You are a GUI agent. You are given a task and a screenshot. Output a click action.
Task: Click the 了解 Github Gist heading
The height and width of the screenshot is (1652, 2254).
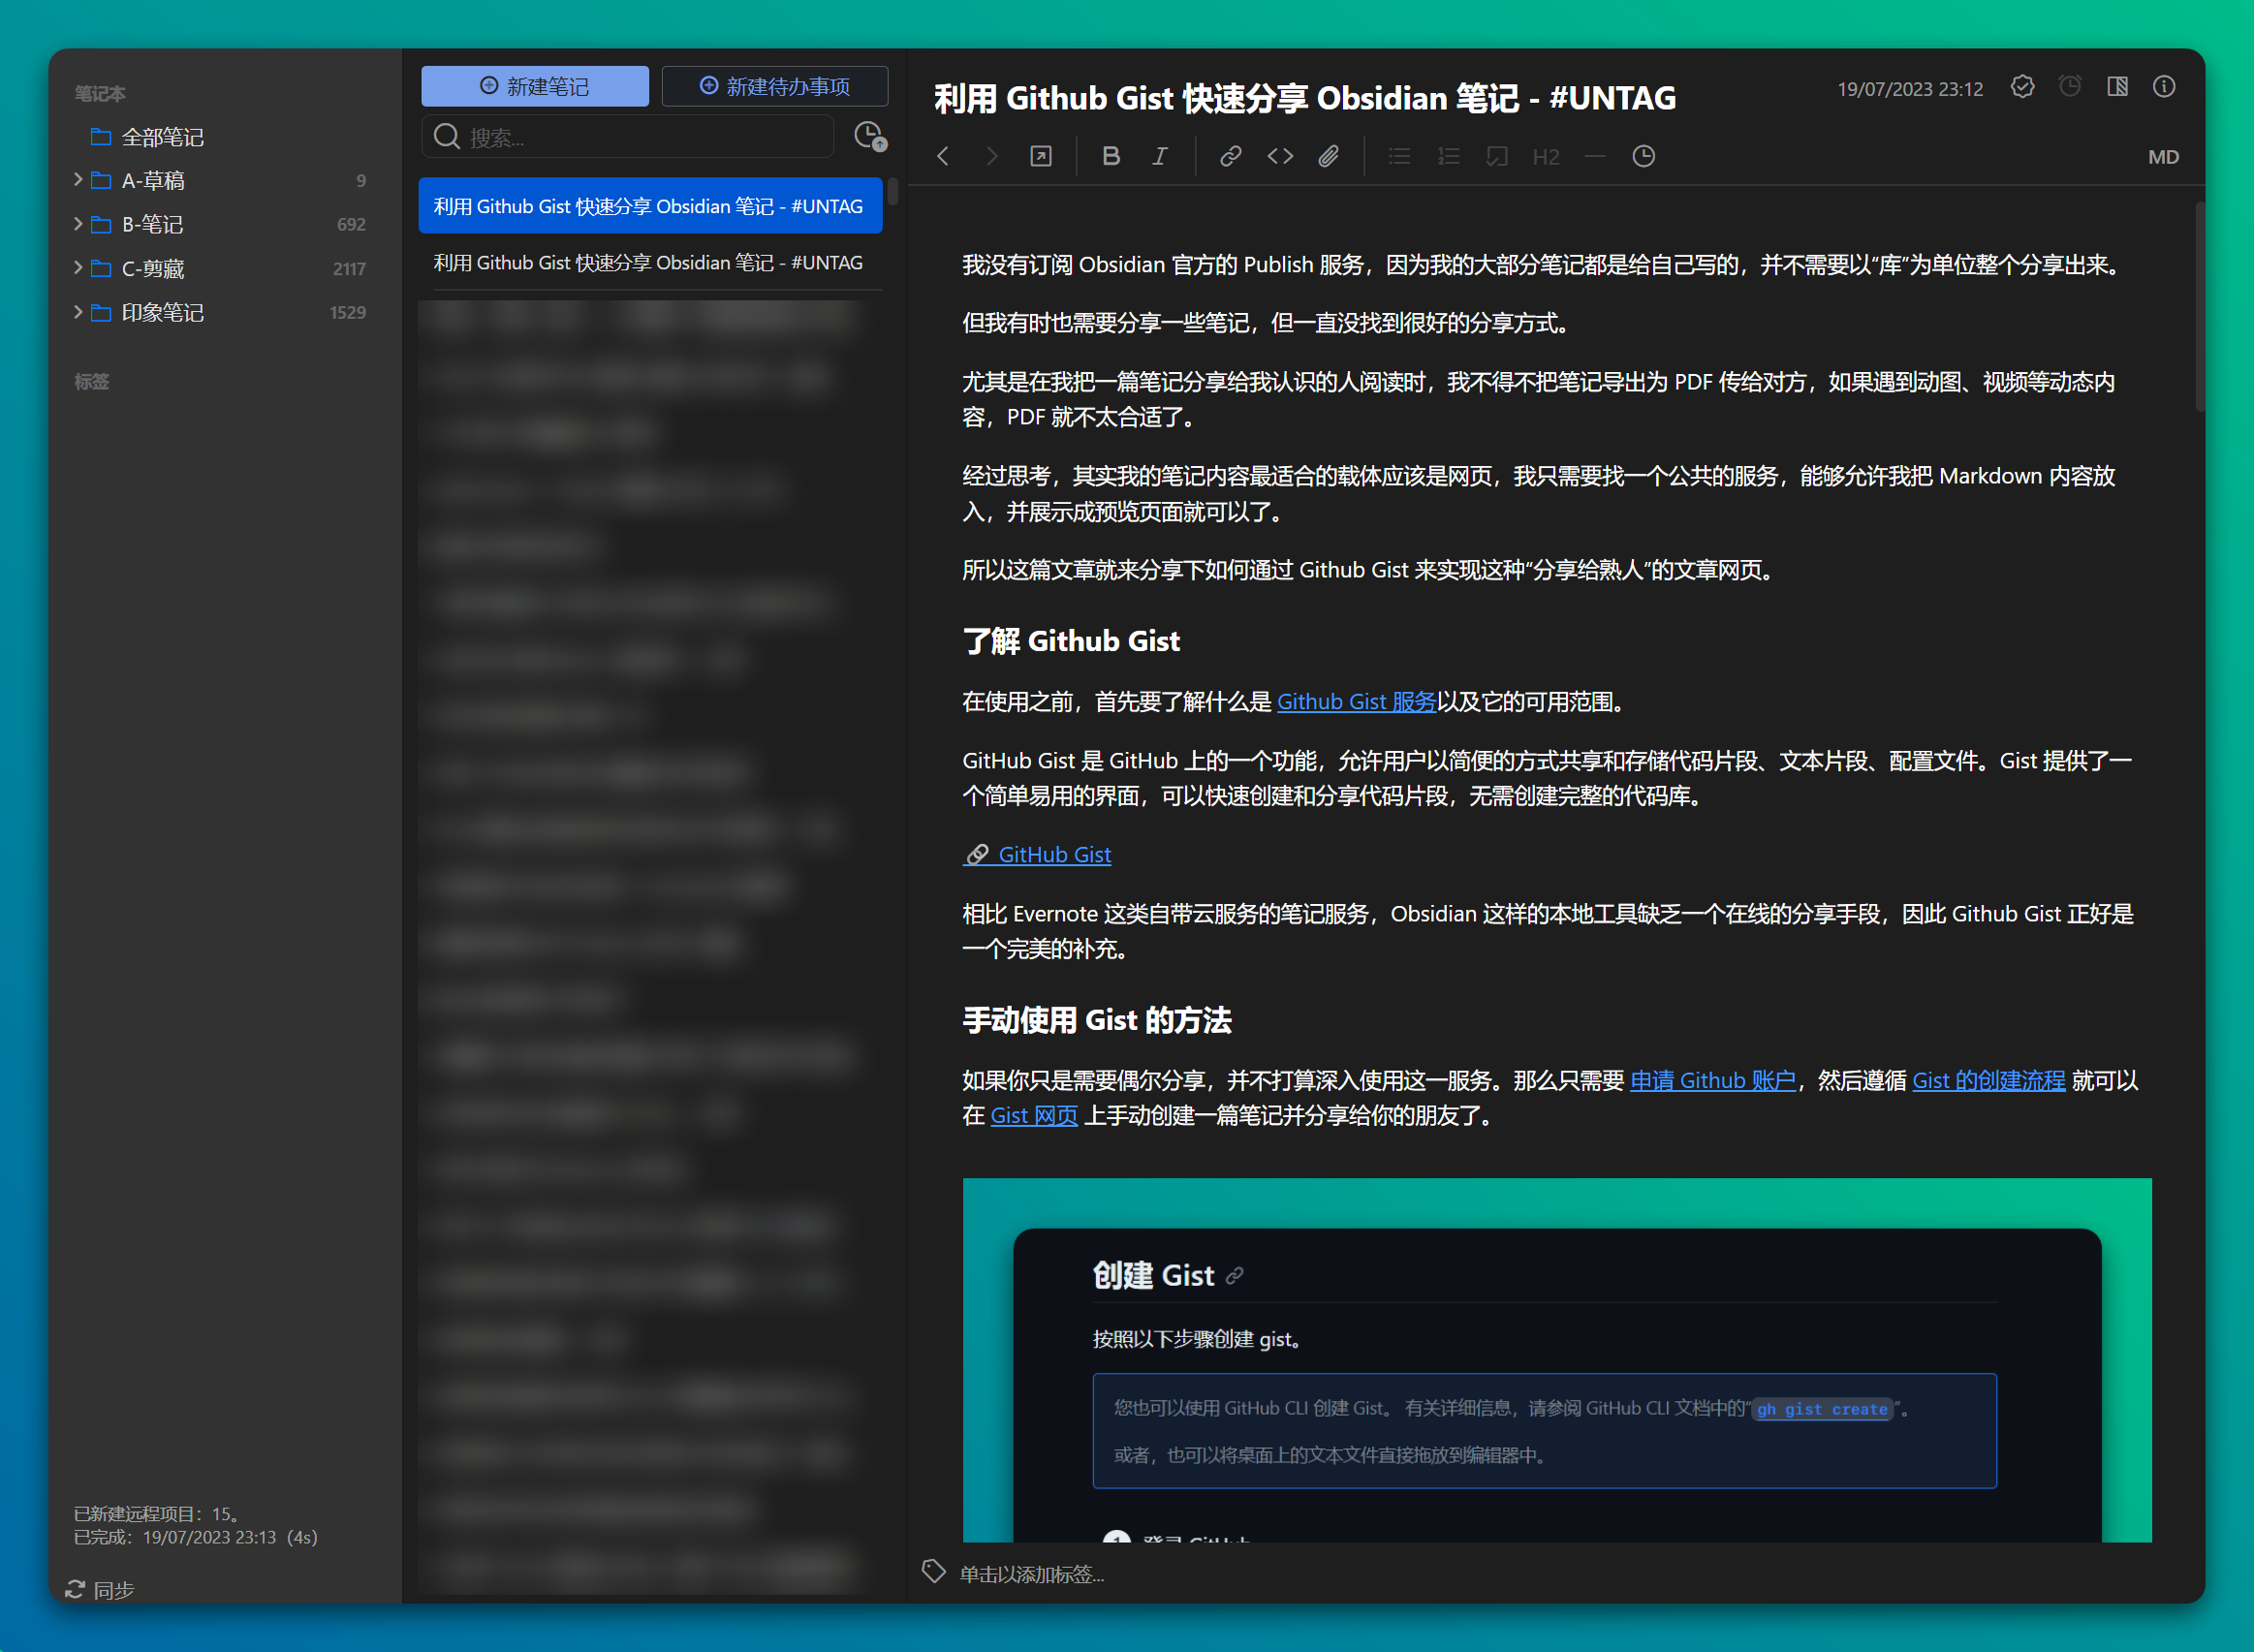click(1071, 641)
